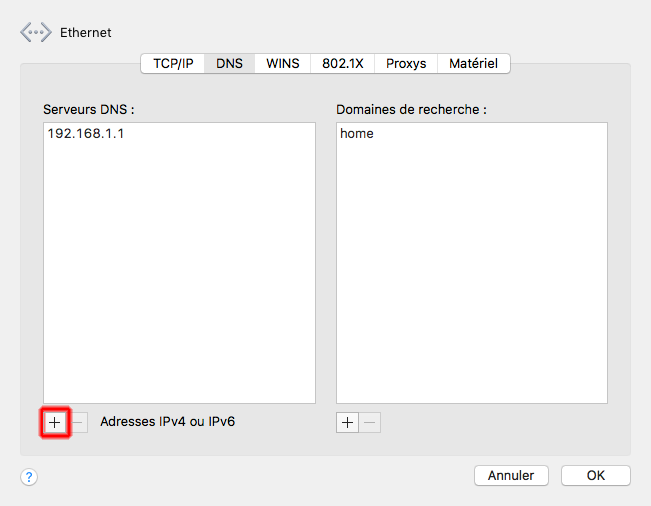Select the DNS tab
Viewport: 651px width, 506px height.
click(229, 63)
